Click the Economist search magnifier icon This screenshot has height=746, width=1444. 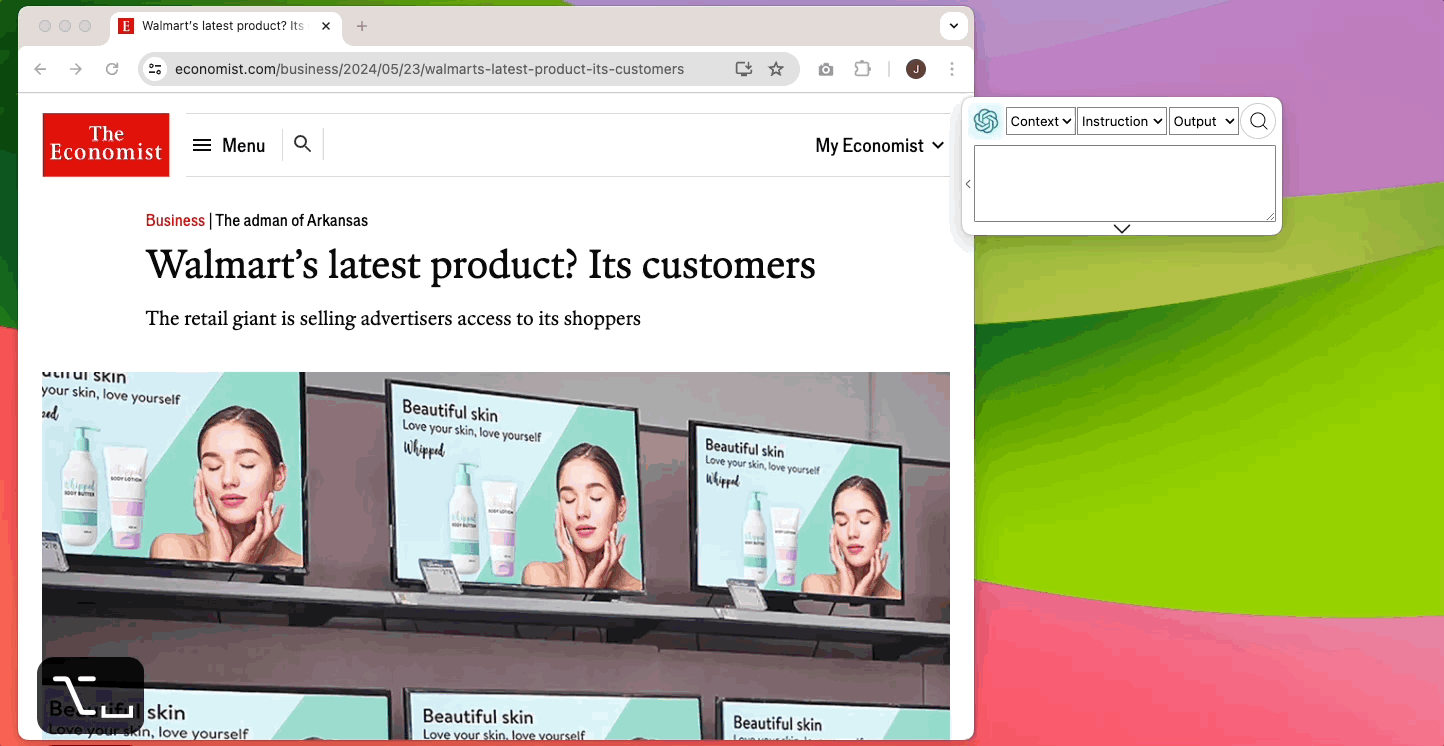(x=303, y=144)
